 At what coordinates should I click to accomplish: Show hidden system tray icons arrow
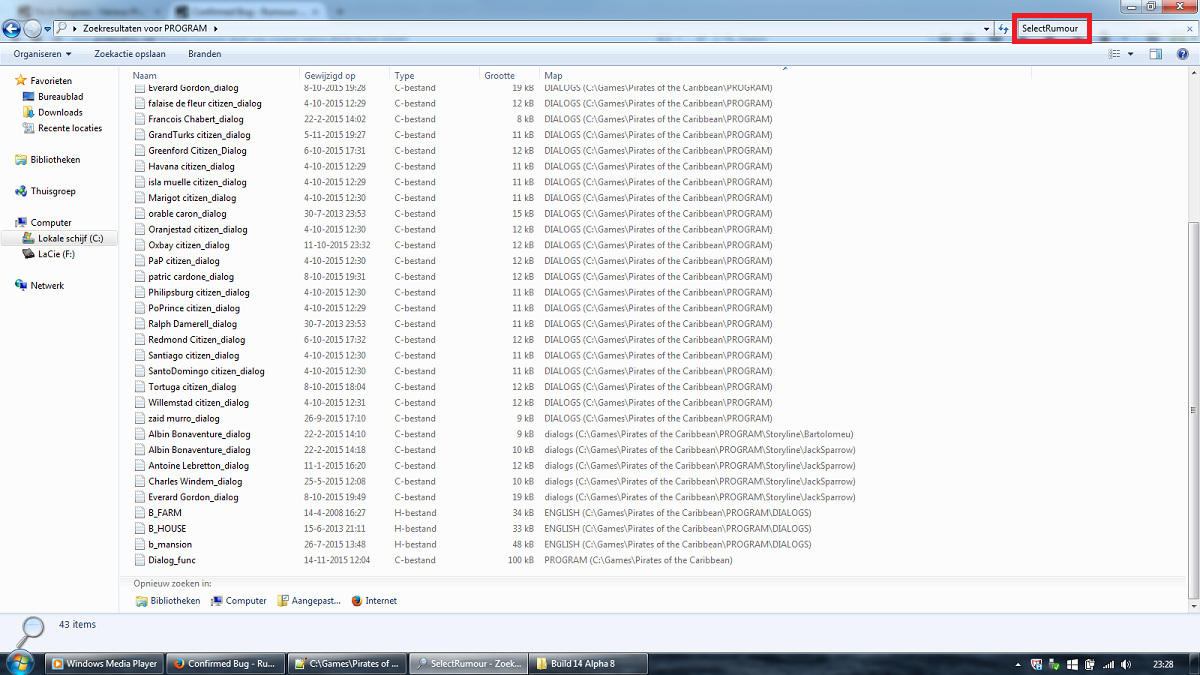pos(1019,664)
